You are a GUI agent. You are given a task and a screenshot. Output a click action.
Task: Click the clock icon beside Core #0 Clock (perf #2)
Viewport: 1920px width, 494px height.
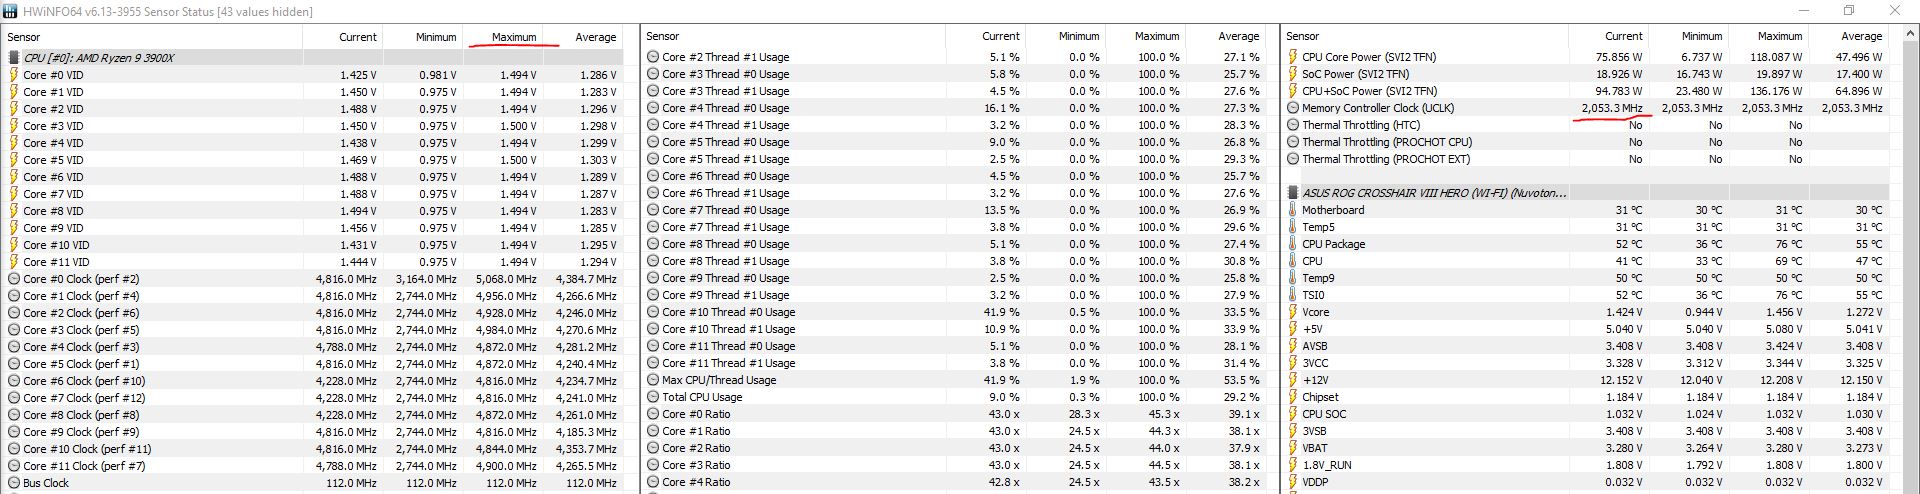tap(14, 279)
